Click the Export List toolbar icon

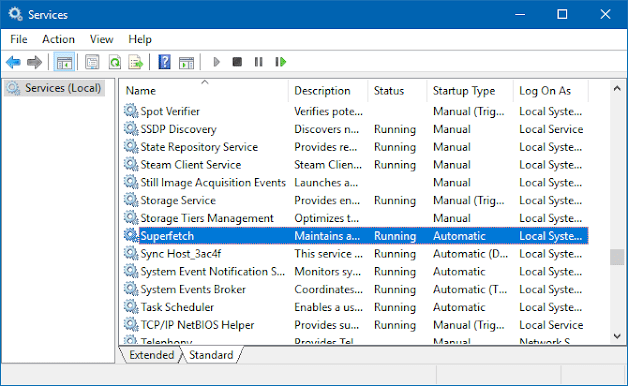click(136, 62)
